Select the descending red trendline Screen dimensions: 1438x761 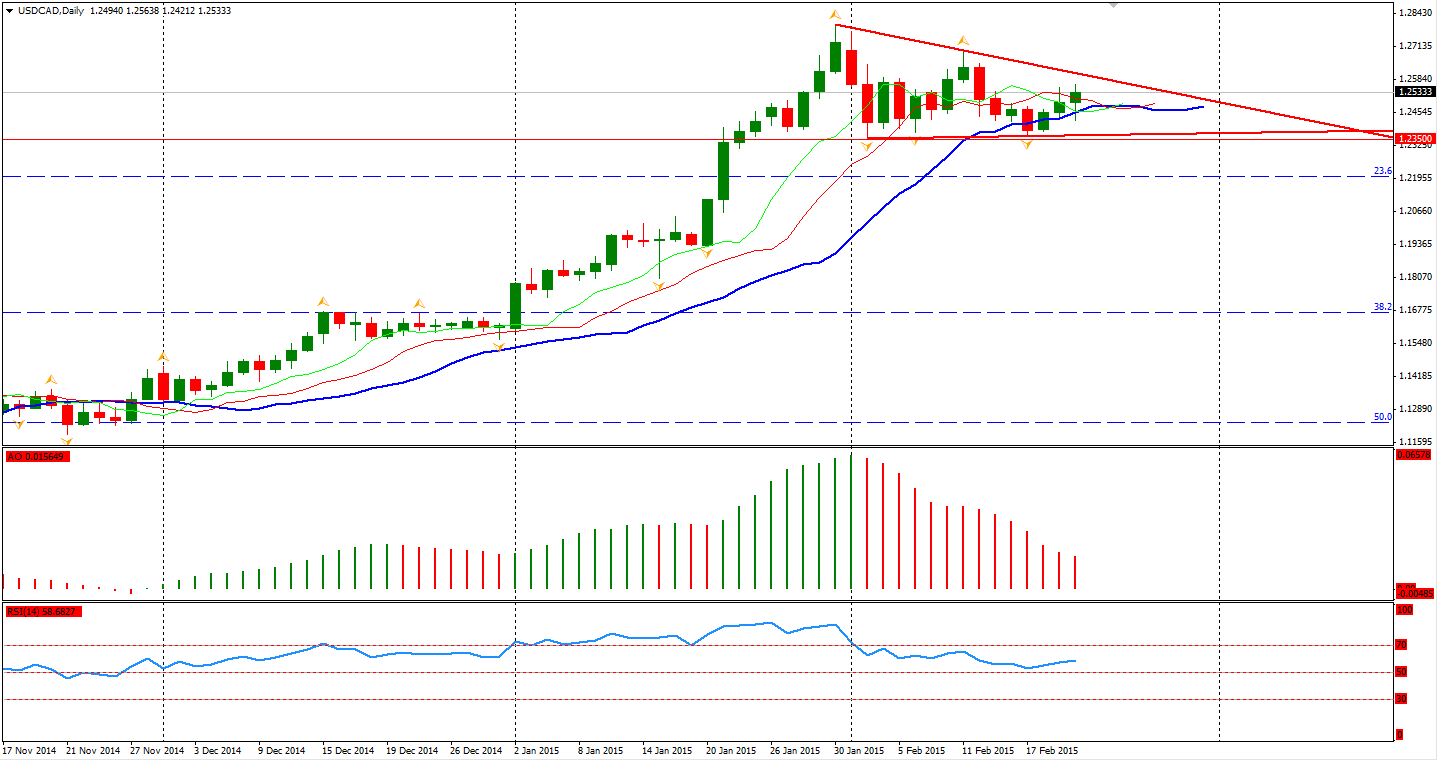(x=1113, y=79)
